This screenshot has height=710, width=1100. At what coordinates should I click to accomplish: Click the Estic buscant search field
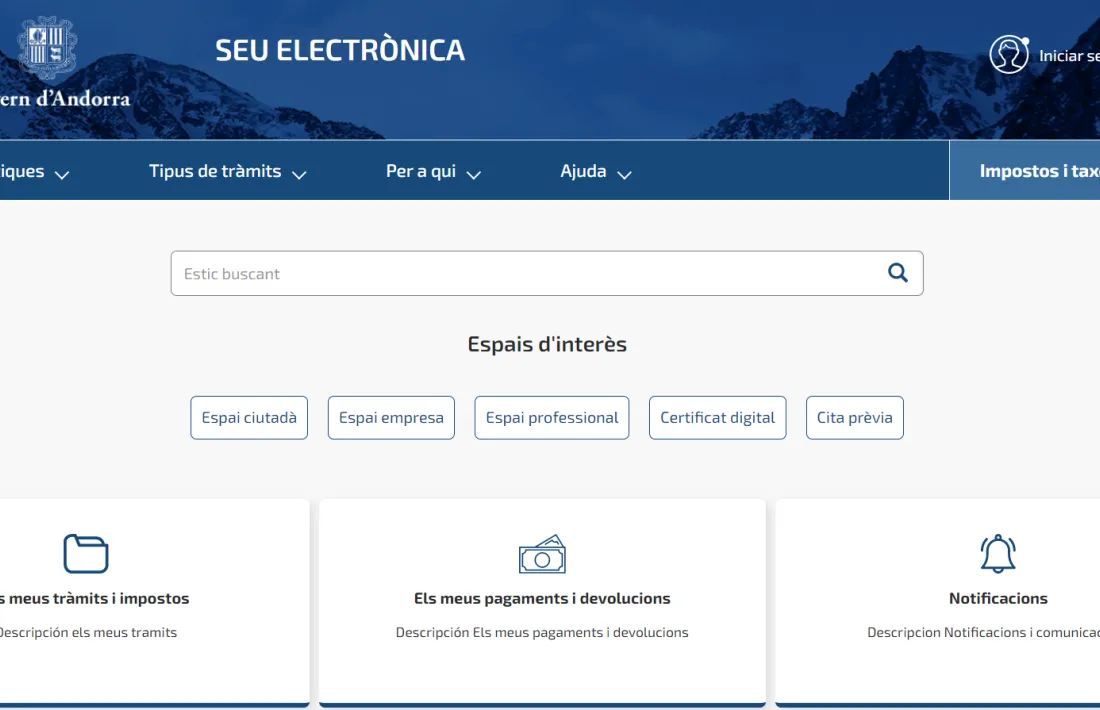(500, 272)
